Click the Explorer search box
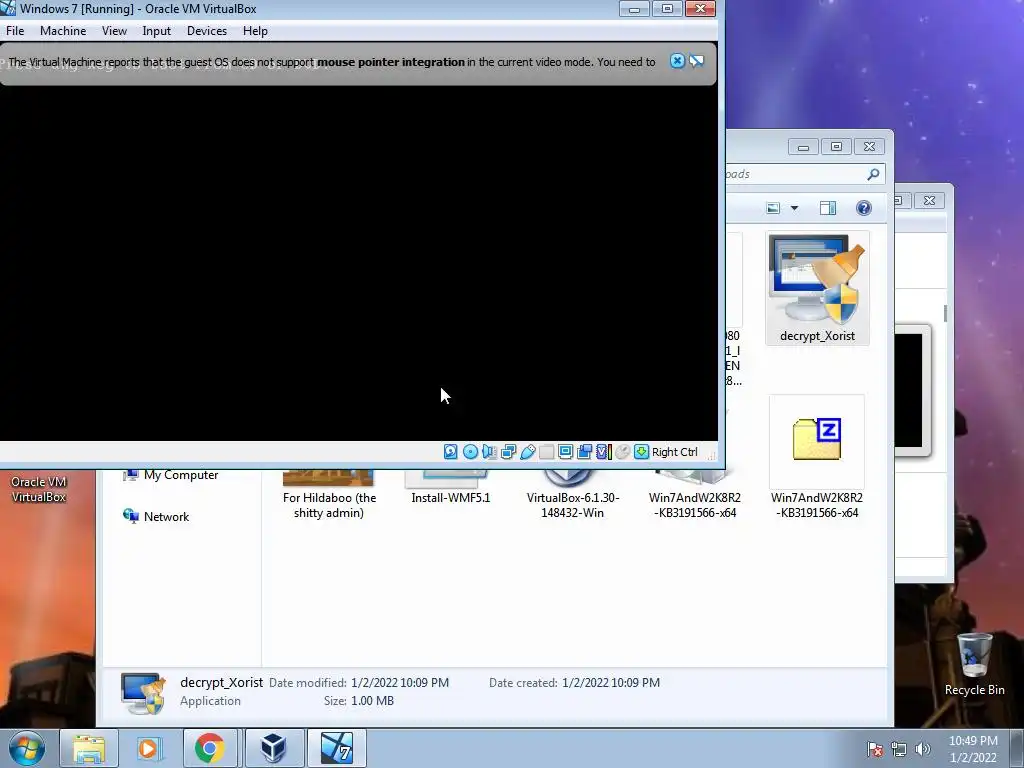Viewport: 1024px width, 768px height. (x=805, y=174)
